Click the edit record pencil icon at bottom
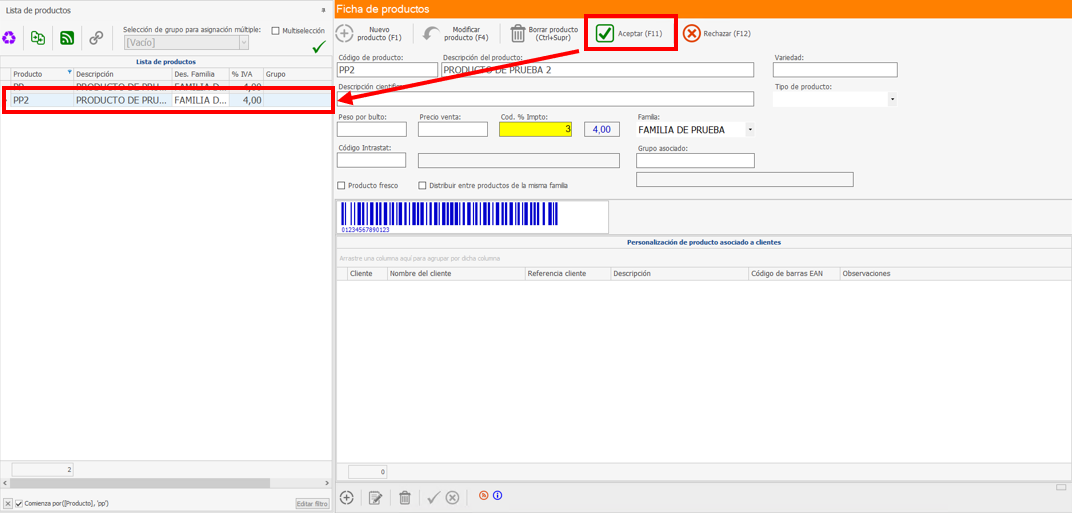The width and height of the screenshot is (1072, 513). click(x=376, y=497)
